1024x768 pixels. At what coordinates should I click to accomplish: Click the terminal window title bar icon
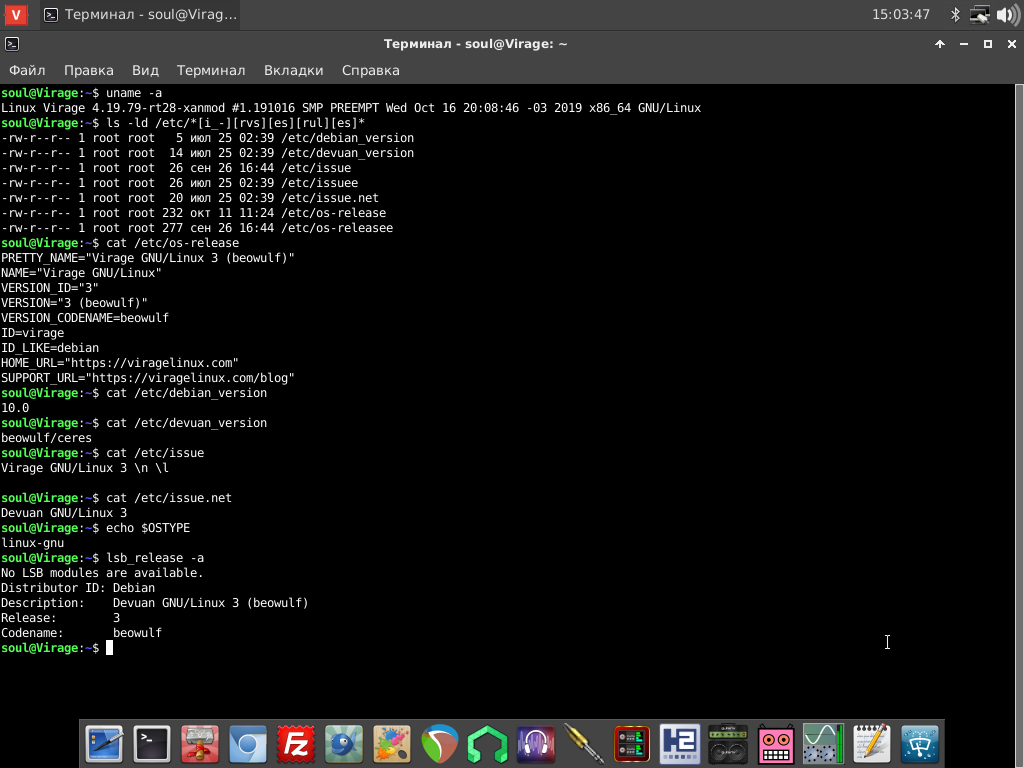[12, 44]
